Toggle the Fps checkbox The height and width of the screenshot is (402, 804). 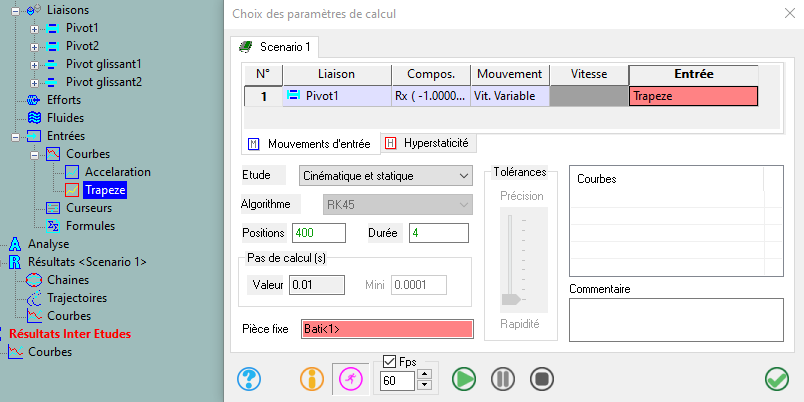coord(390,361)
